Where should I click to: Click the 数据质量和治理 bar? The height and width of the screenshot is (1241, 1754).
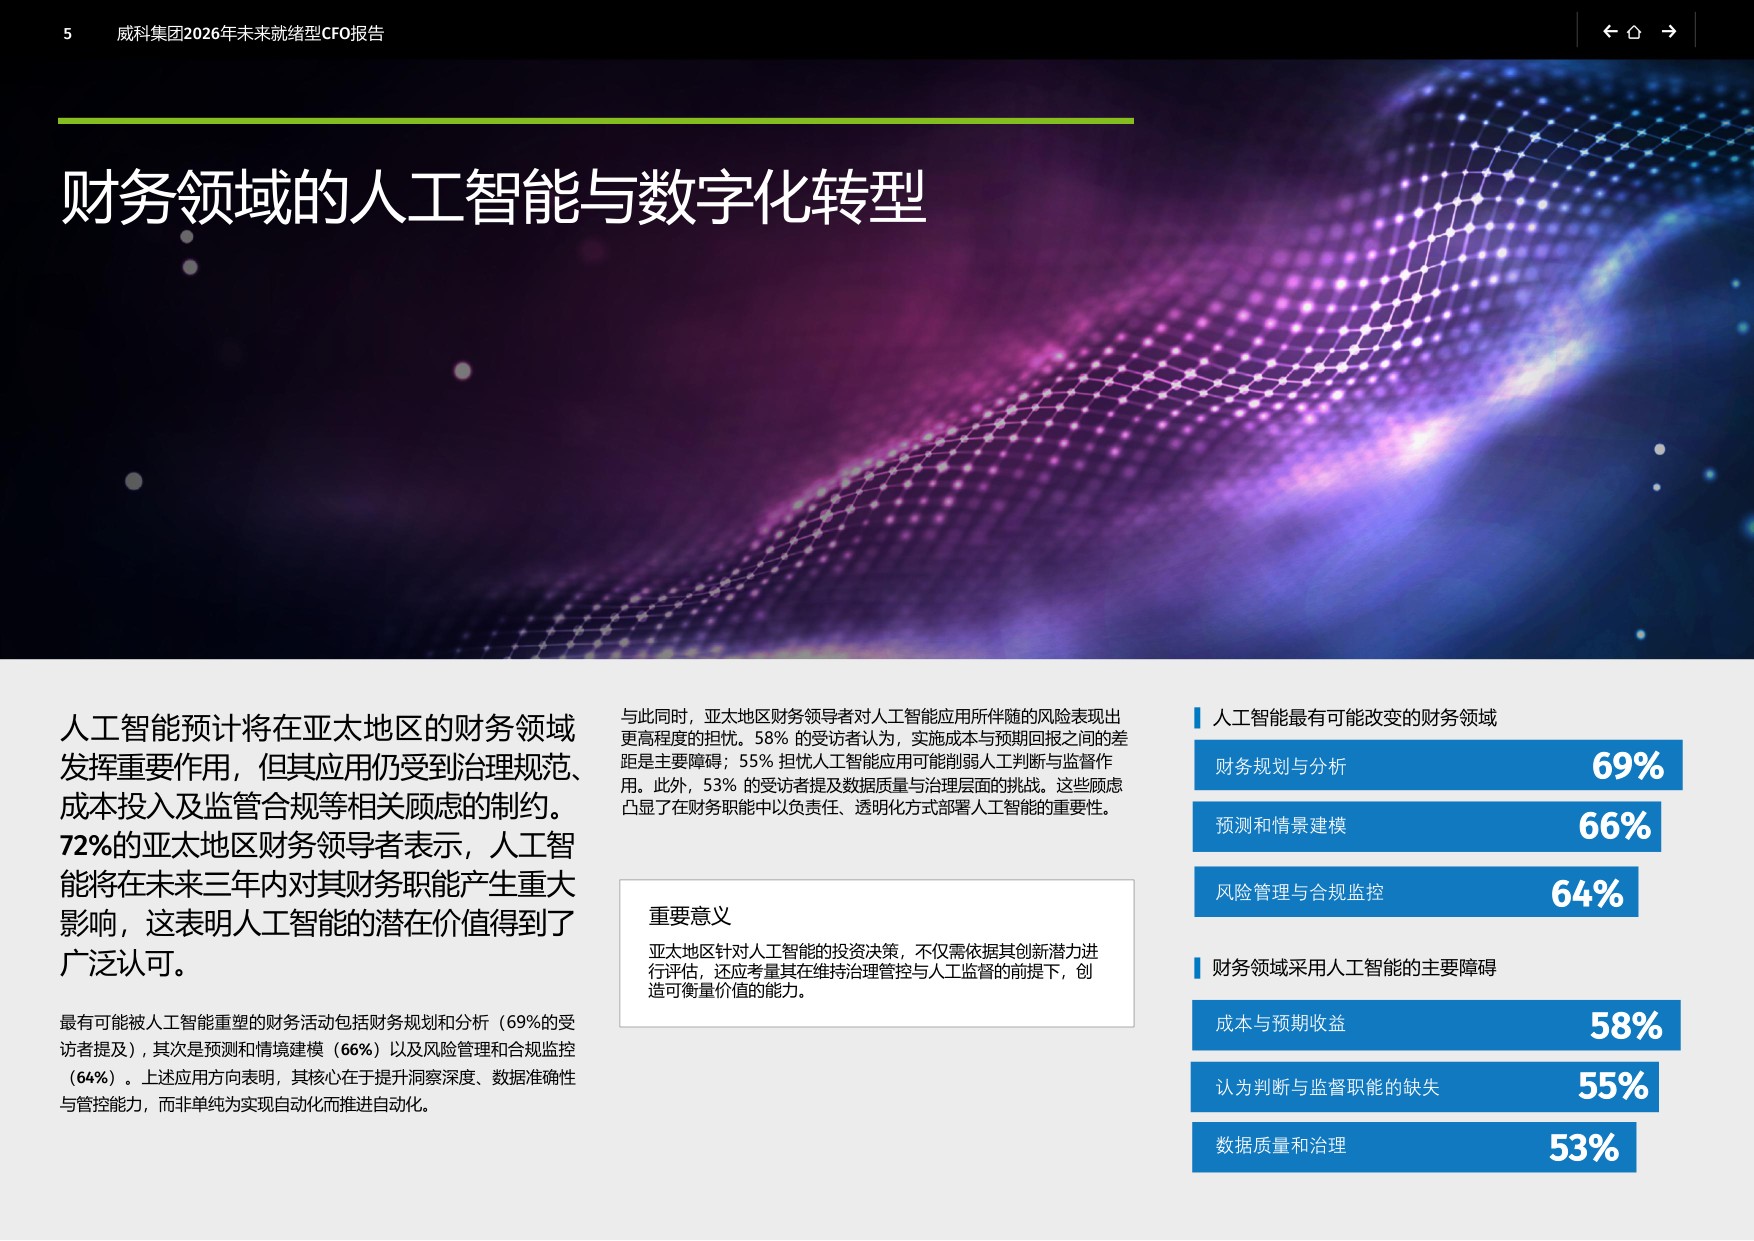[1414, 1147]
